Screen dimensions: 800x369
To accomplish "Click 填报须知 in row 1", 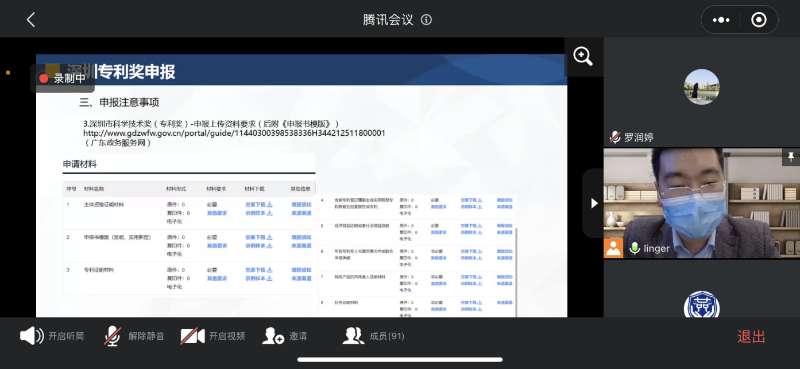I will click(x=301, y=205).
